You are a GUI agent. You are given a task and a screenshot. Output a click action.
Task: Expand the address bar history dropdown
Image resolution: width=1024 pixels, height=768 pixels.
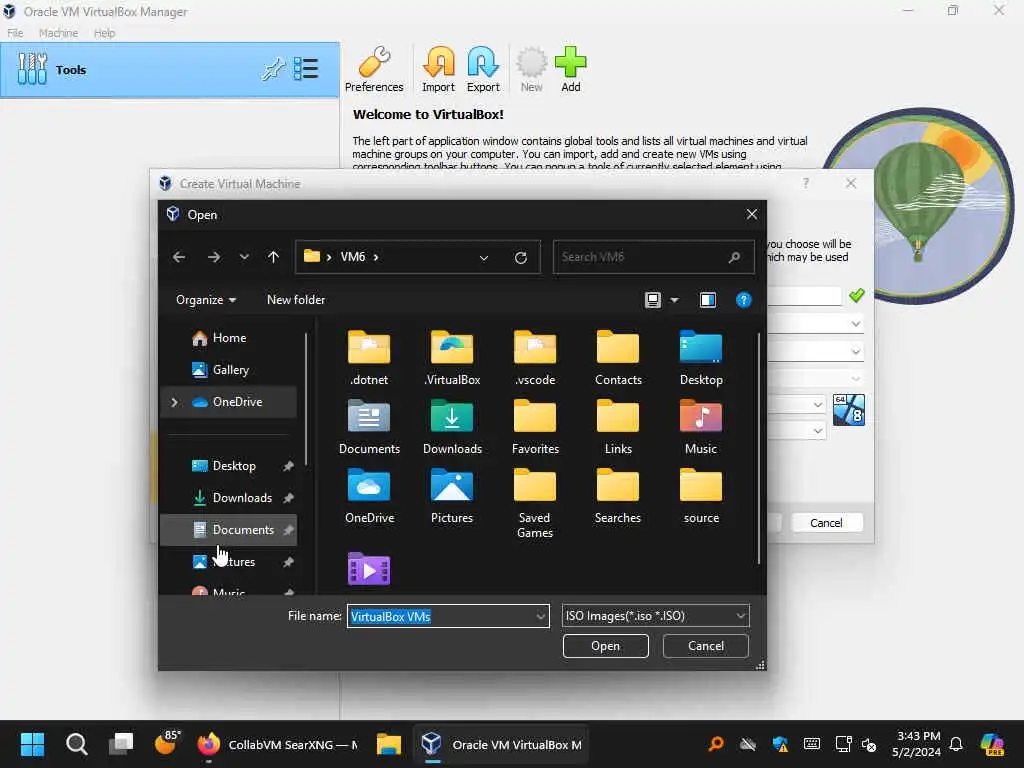click(484, 257)
